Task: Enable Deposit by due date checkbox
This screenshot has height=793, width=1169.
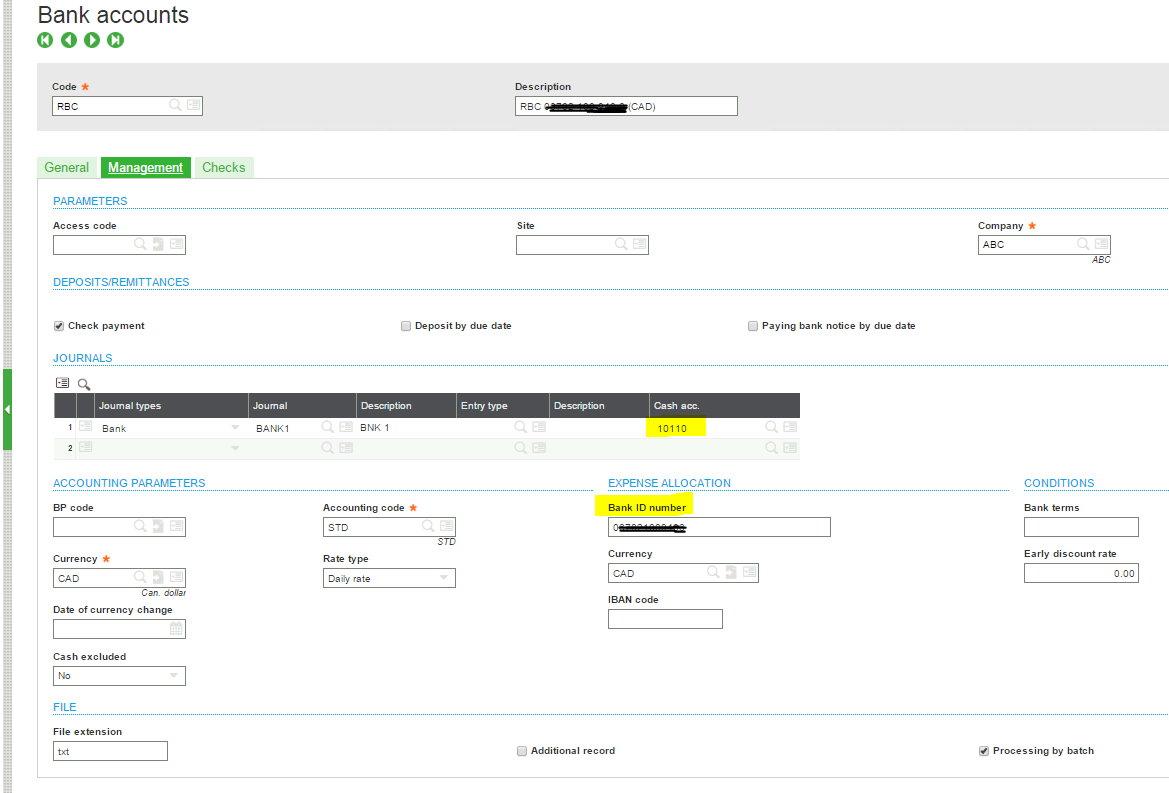Action: point(406,326)
